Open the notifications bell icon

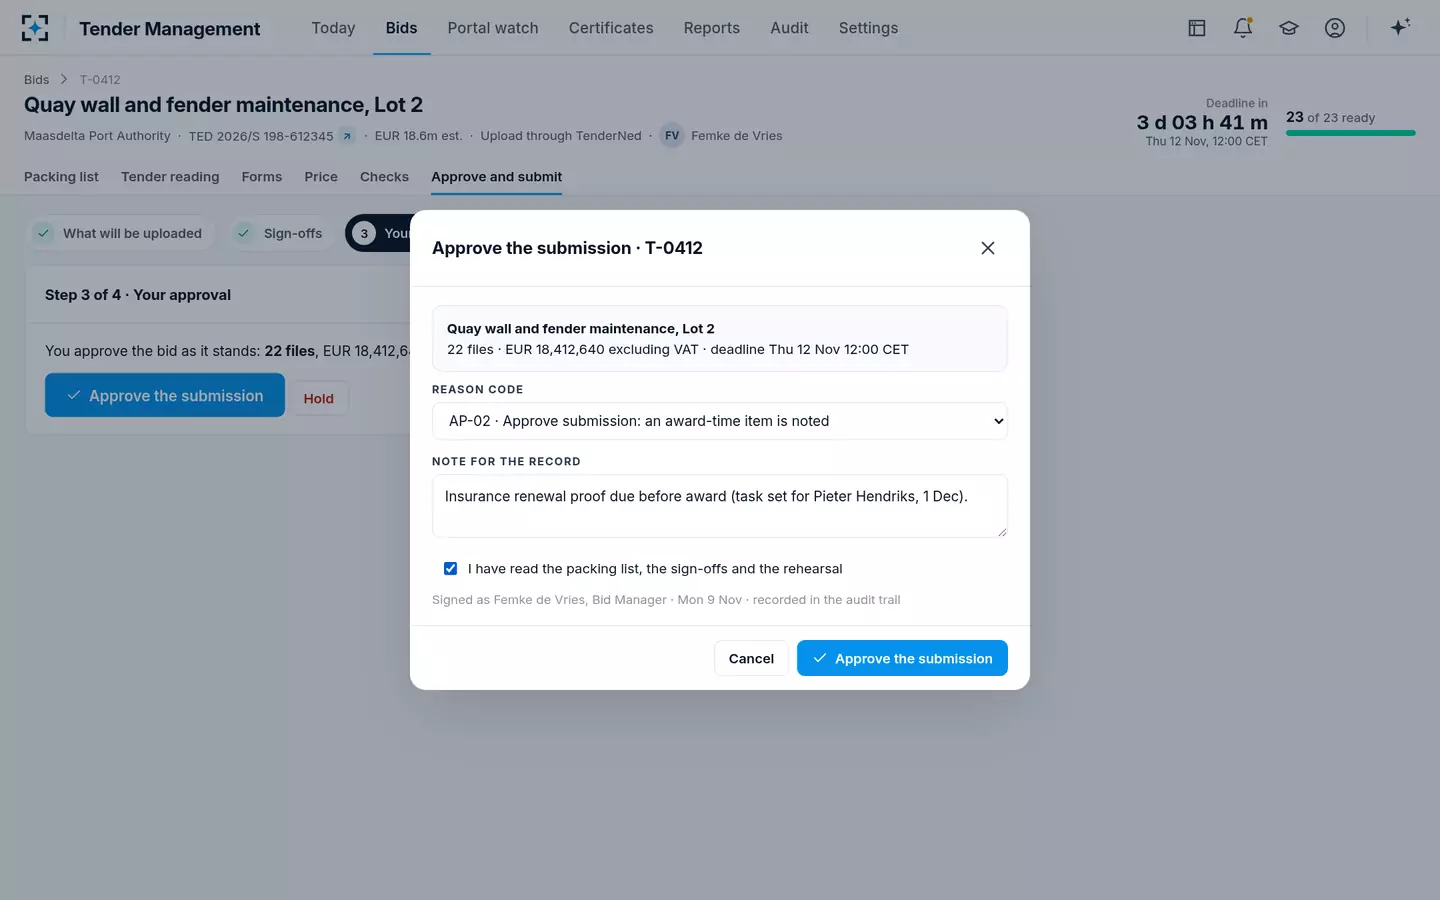click(1243, 28)
